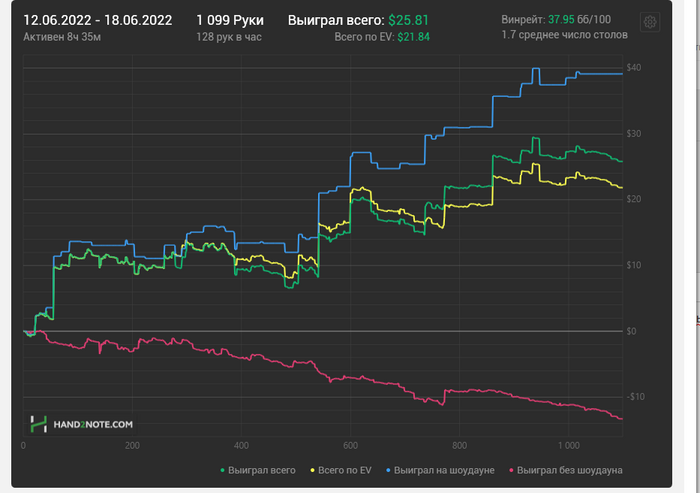Click the $30 y-axis label
Image resolution: width=700 pixels, height=493 pixels.
tap(633, 134)
